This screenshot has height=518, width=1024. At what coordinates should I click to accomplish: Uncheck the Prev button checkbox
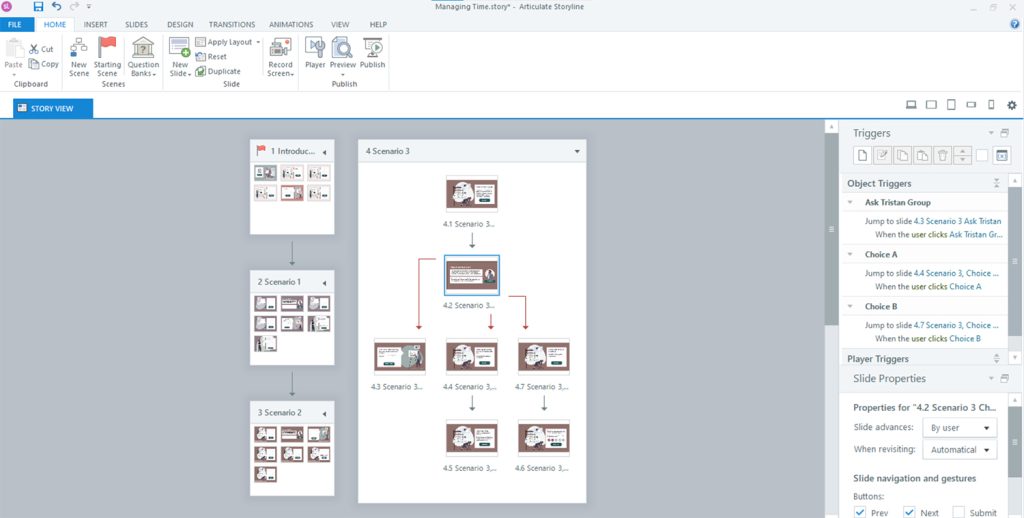pos(860,512)
